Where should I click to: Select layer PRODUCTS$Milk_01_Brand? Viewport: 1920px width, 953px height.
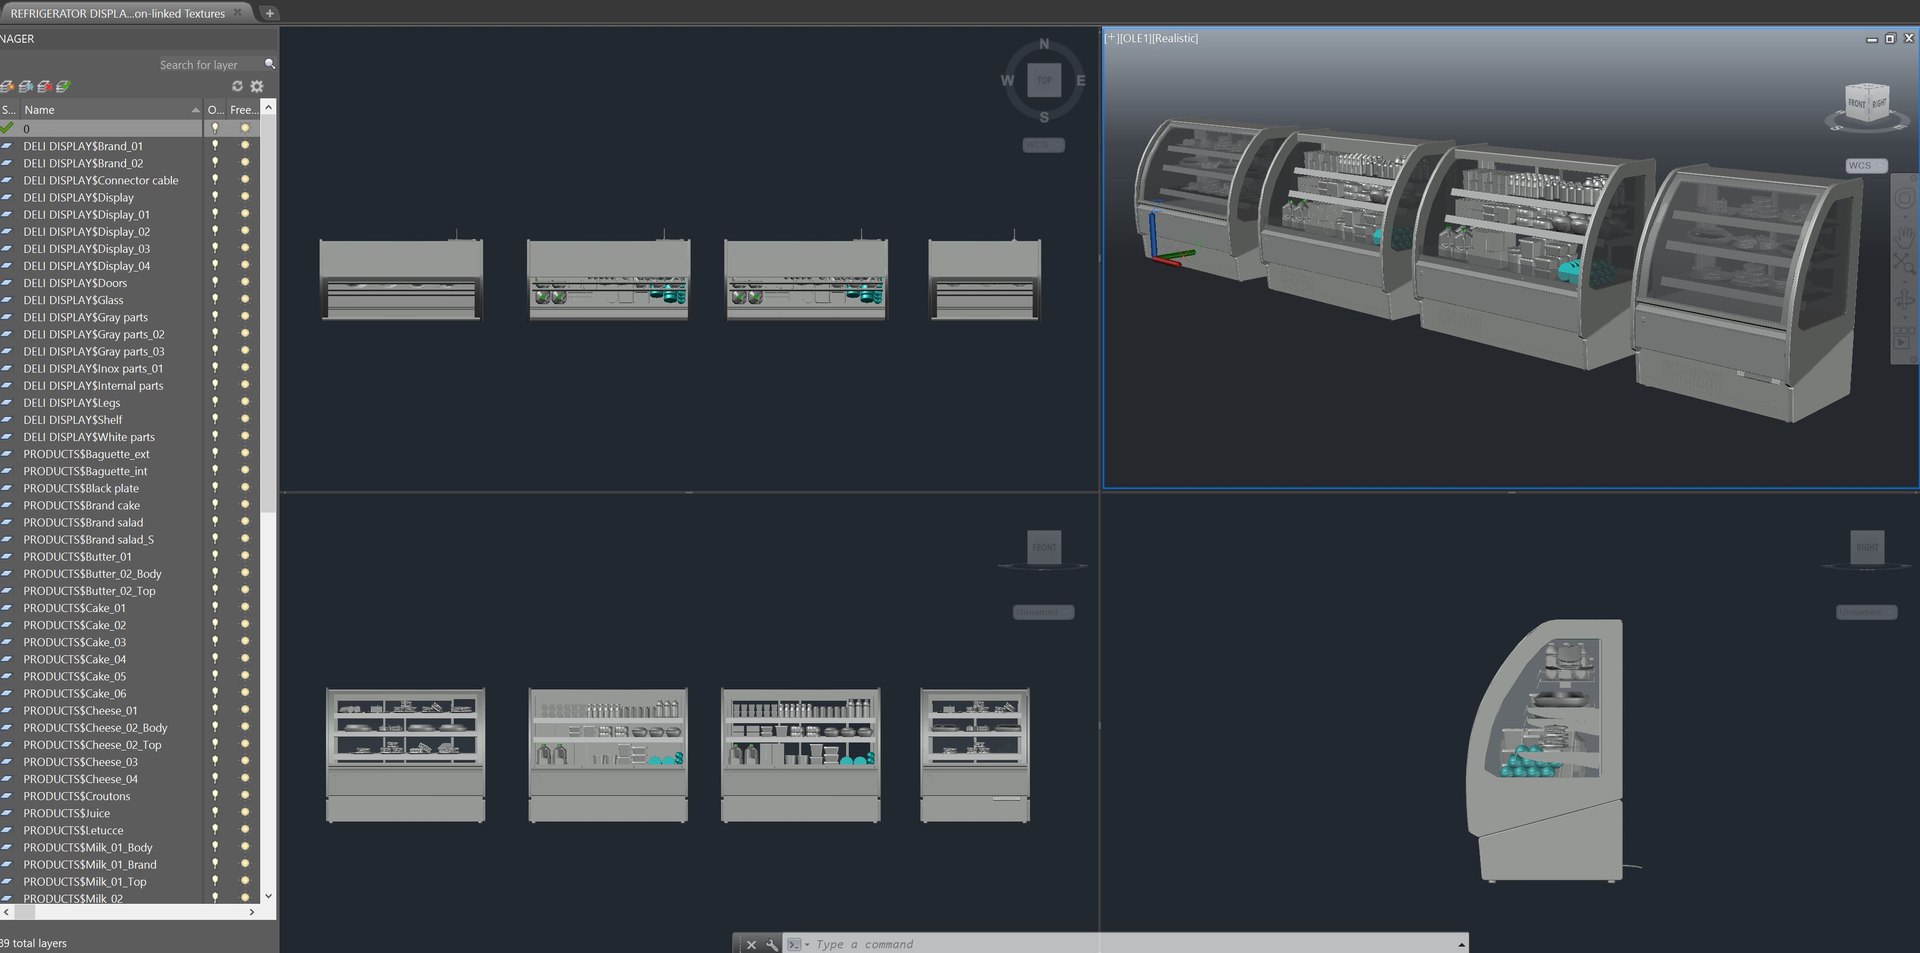click(x=90, y=864)
